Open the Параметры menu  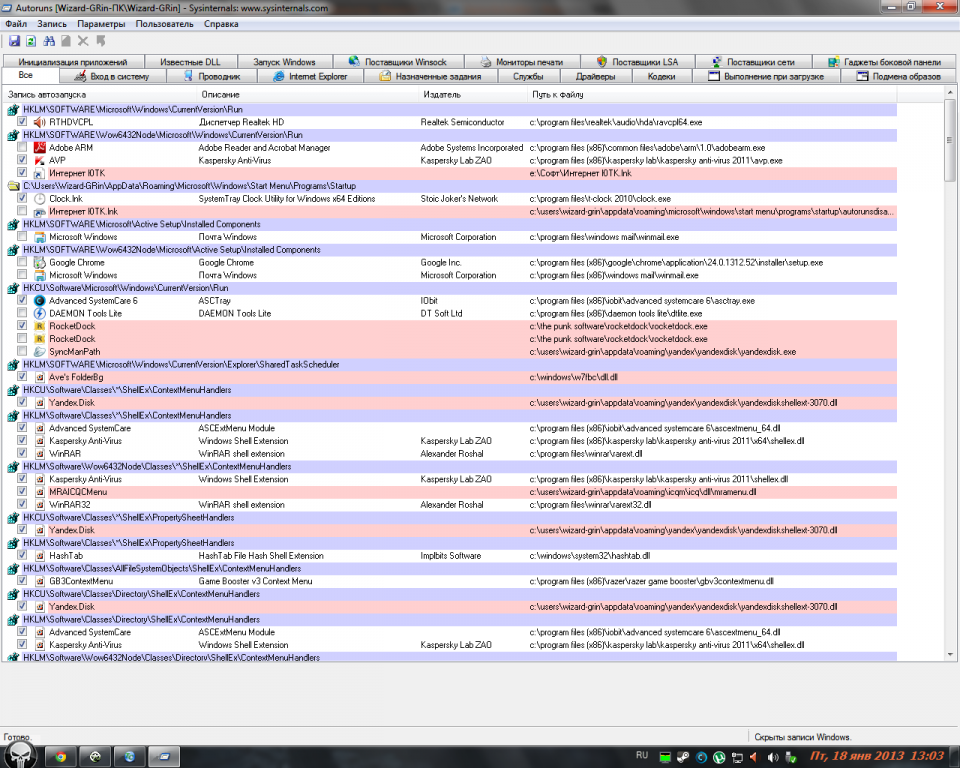[x=101, y=23]
